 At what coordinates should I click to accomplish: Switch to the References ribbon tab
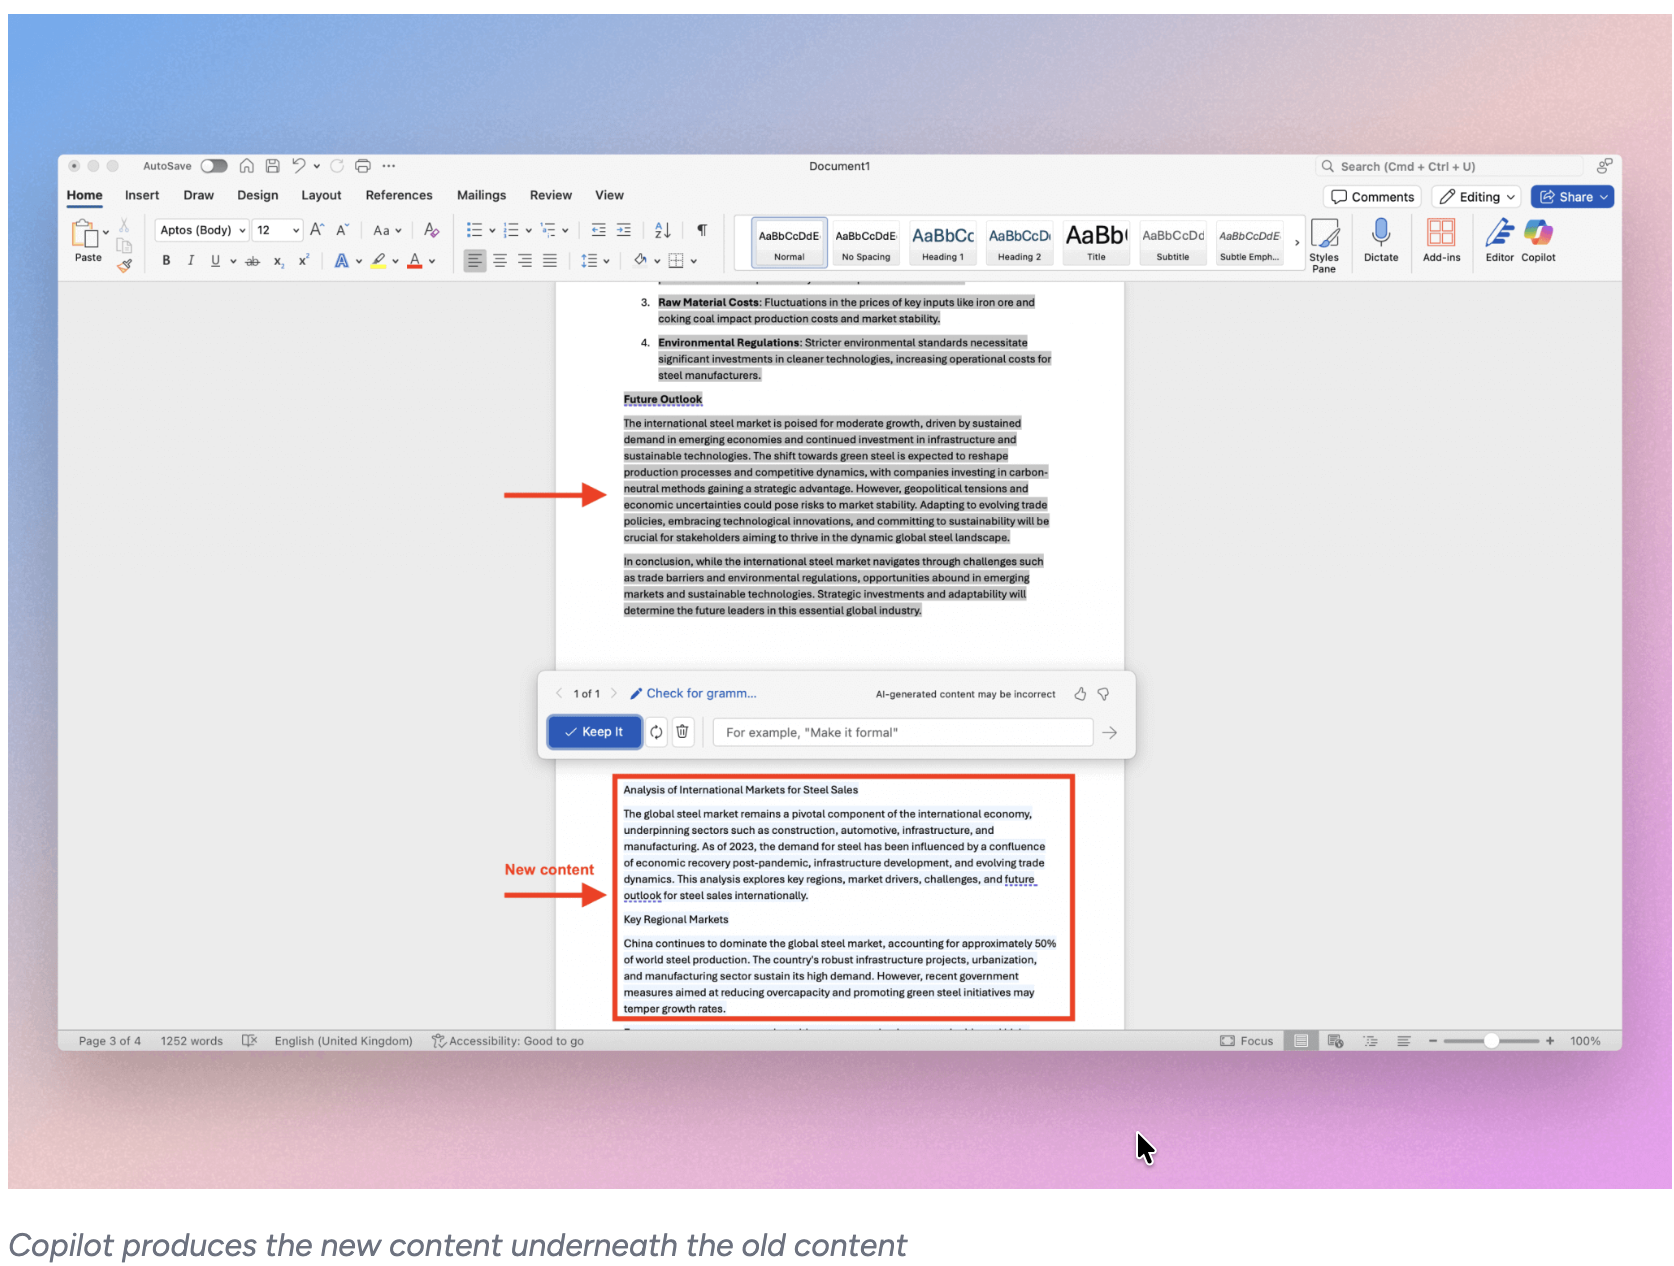tap(399, 195)
